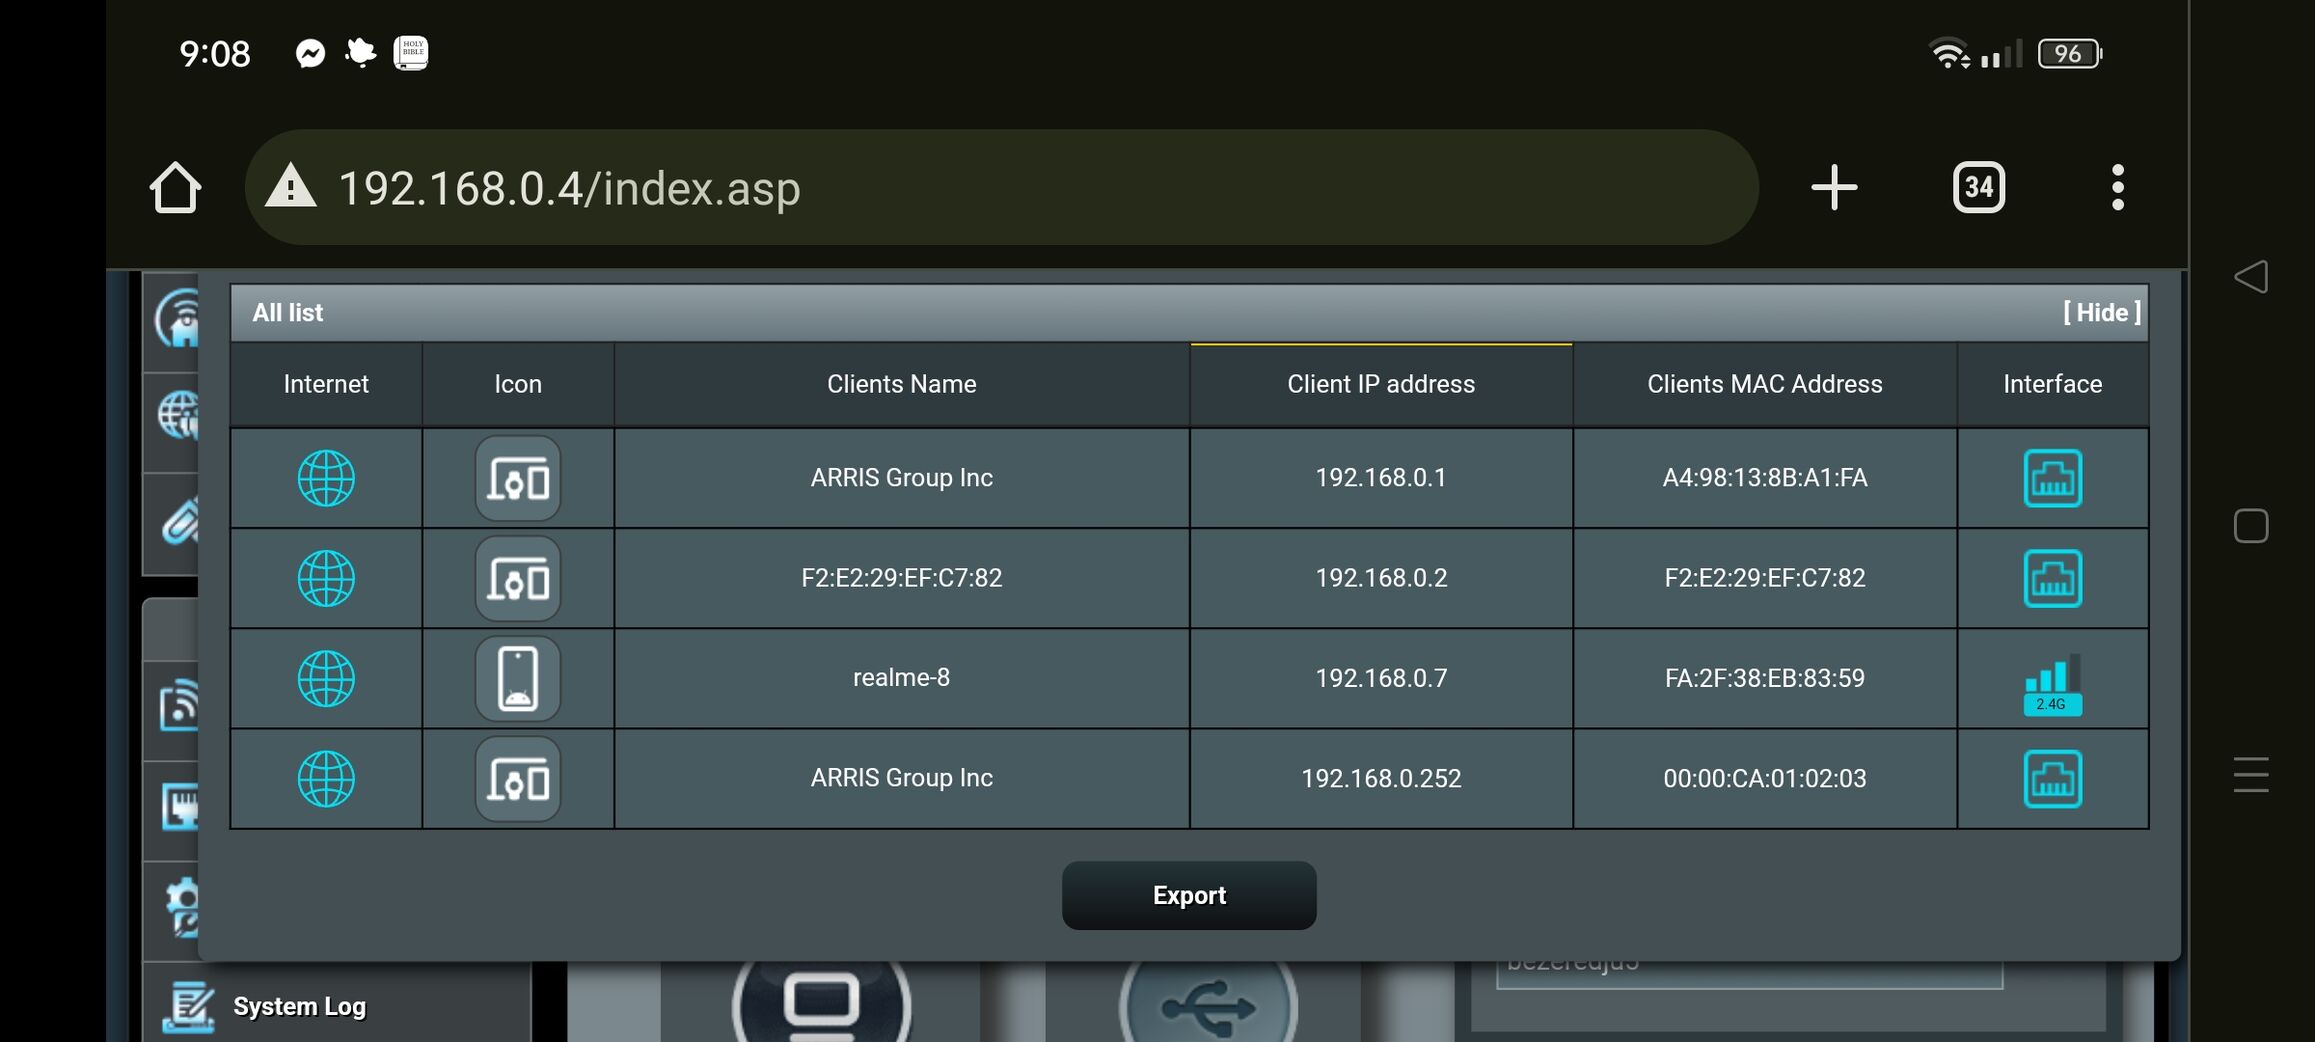Open the browser three-dot menu

coord(2117,187)
